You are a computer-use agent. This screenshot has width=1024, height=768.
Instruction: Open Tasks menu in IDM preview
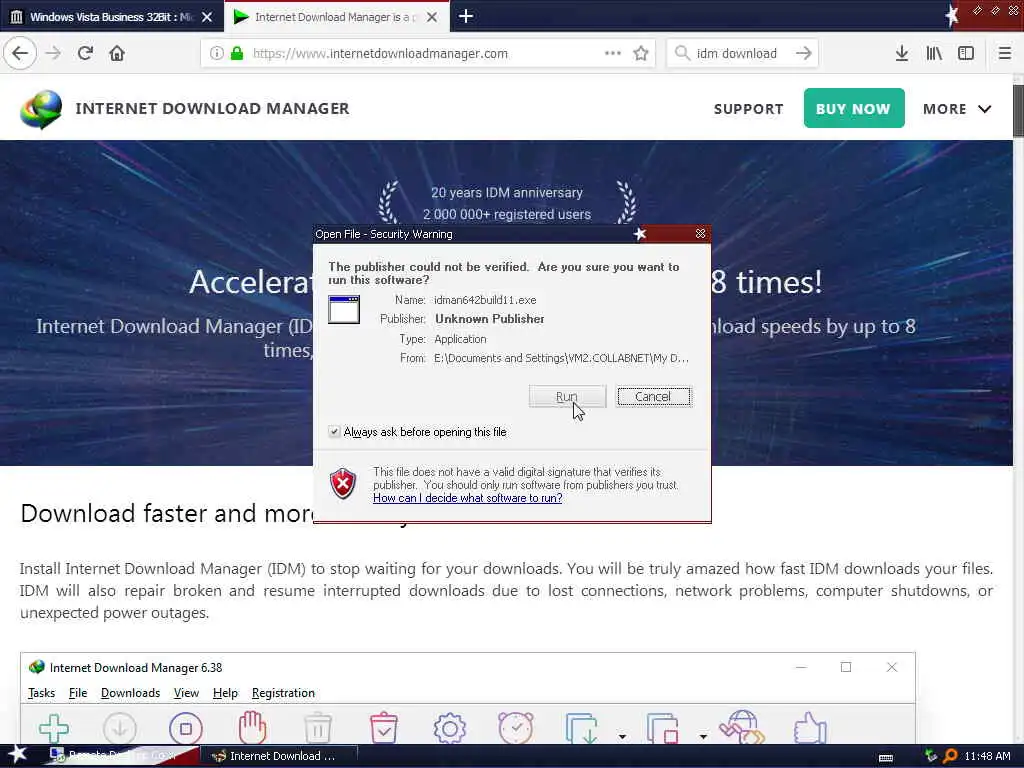pos(41,693)
